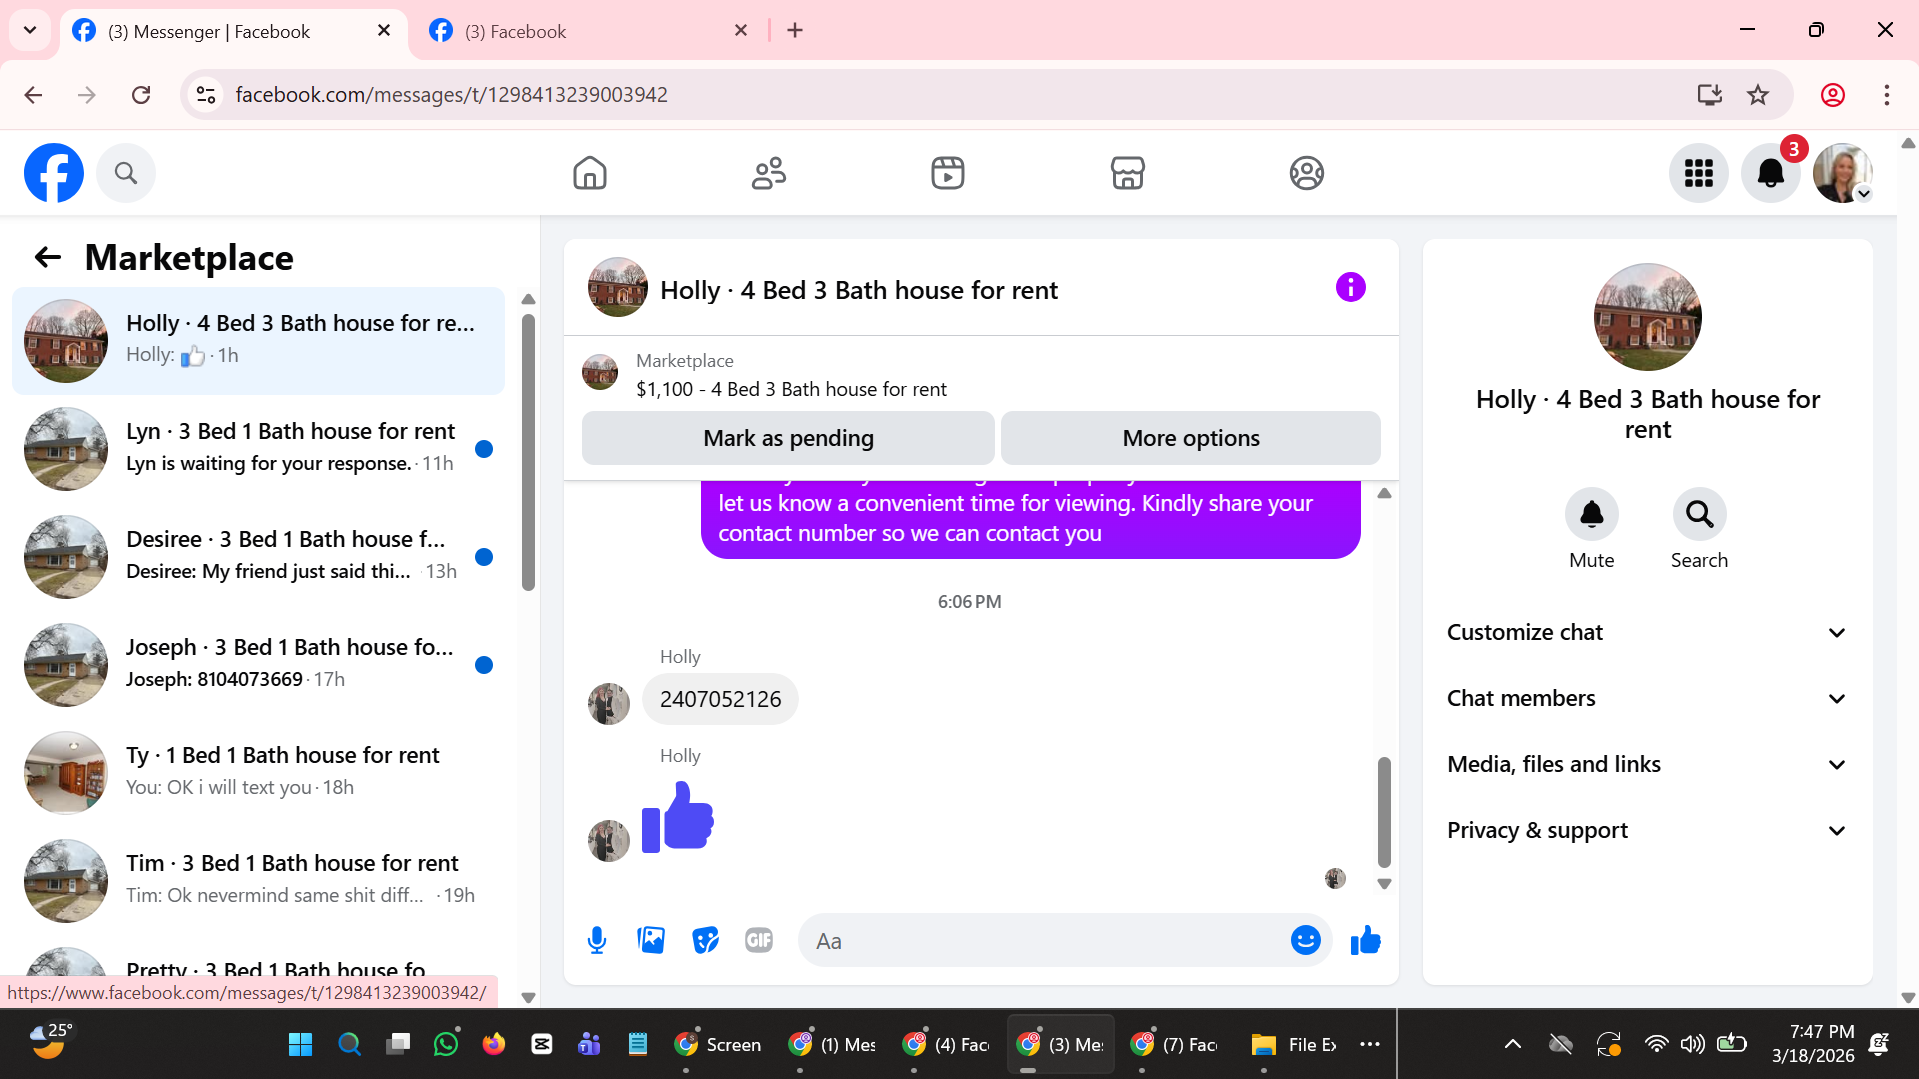
Task: View site information icon
Action: tap(206, 95)
